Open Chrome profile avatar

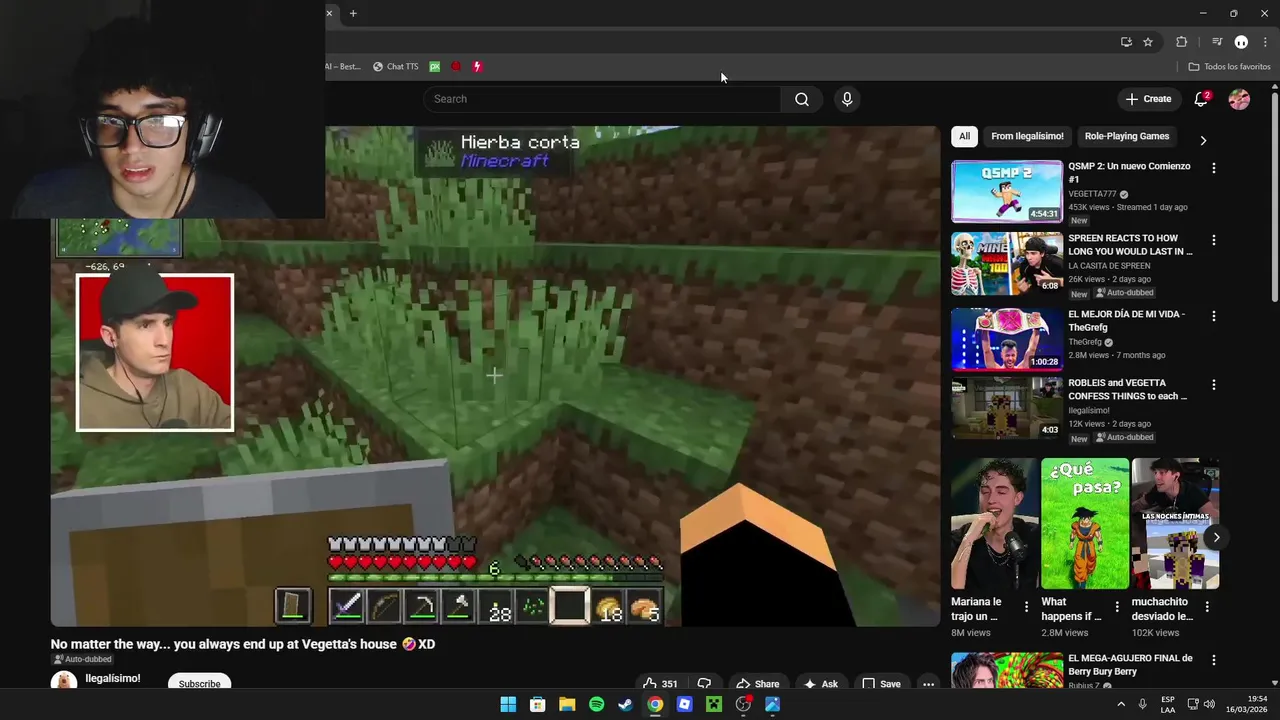(1241, 42)
